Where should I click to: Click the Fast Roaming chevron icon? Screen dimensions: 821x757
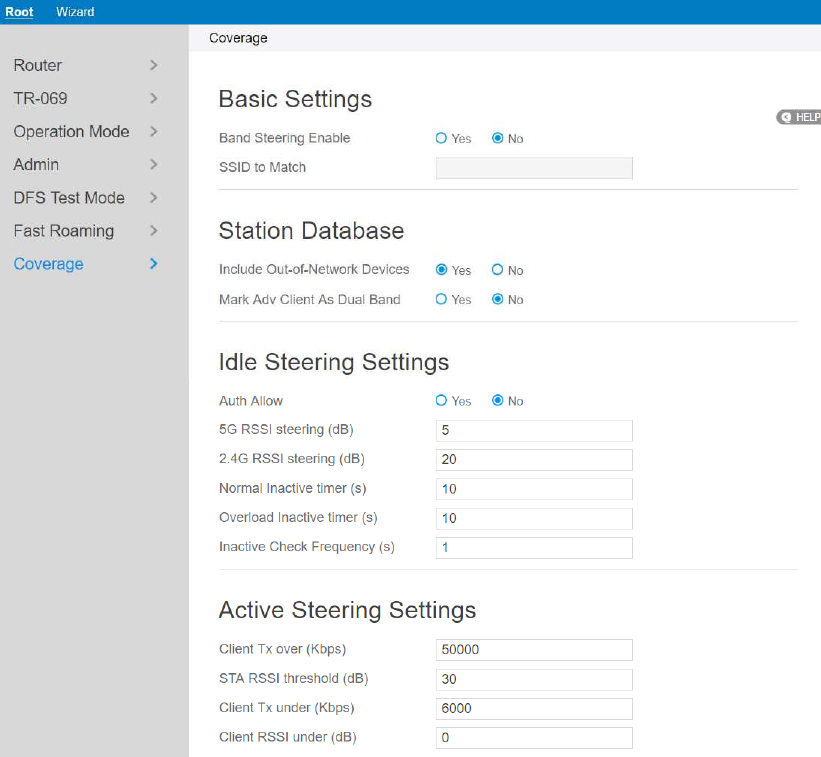153,231
